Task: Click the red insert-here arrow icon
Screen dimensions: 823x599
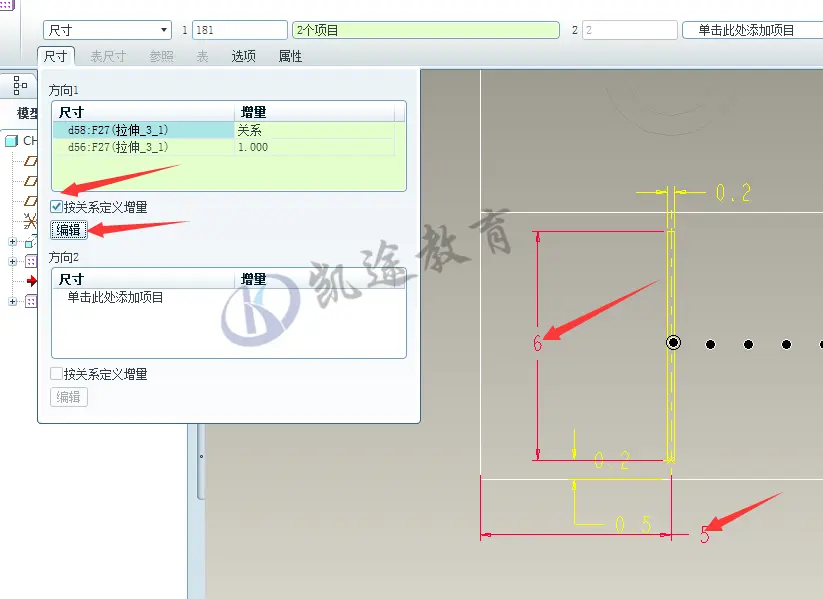Action: coord(32,281)
